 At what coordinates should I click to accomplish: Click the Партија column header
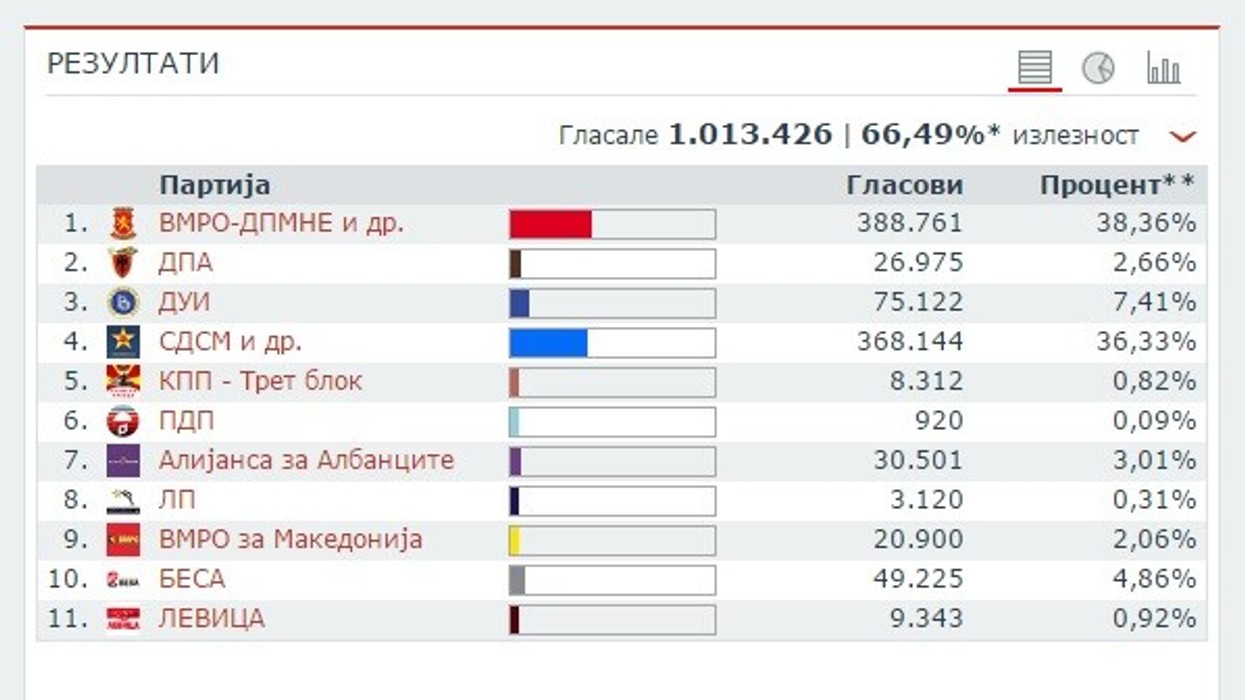coord(215,185)
